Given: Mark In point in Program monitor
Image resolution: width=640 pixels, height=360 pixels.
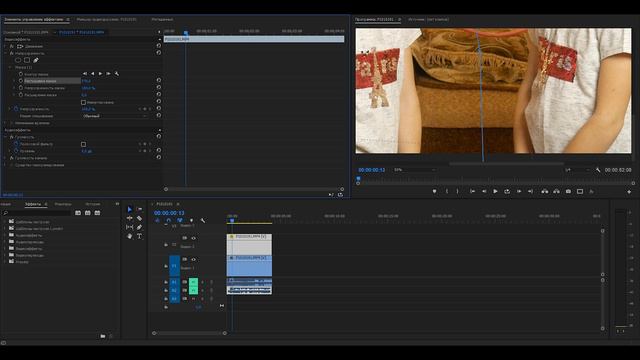Looking at the screenshot, I should point(447,191).
